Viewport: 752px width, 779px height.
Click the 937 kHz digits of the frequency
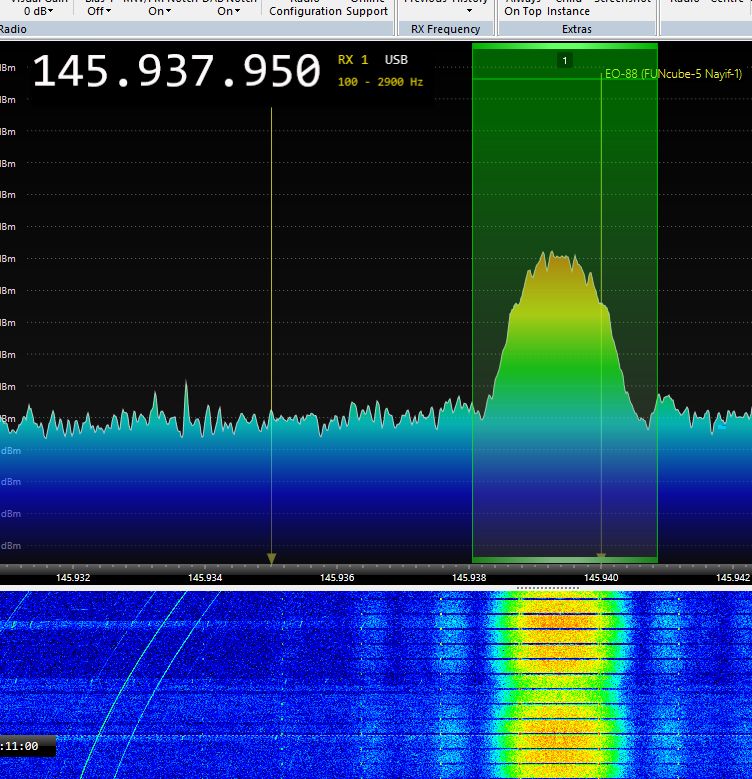click(176, 71)
